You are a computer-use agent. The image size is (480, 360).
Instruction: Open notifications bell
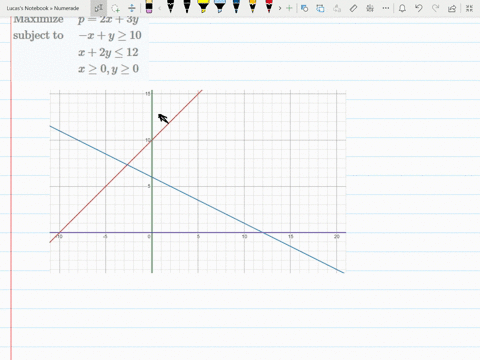coord(402,8)
